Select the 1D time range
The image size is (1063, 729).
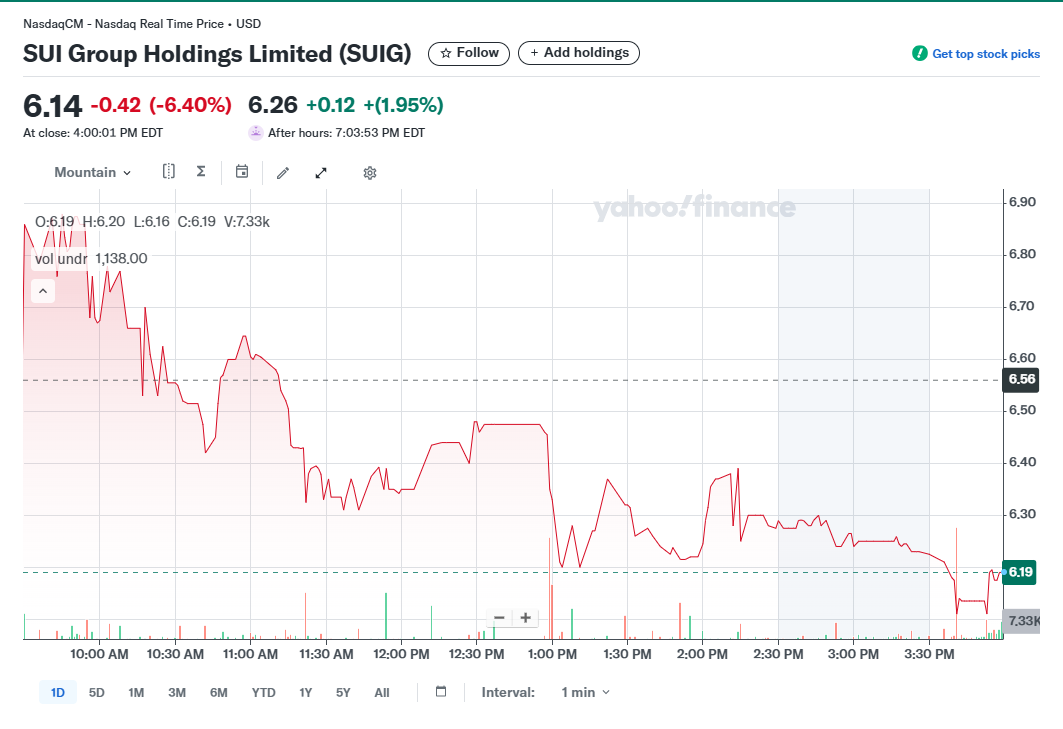[58, 692]
